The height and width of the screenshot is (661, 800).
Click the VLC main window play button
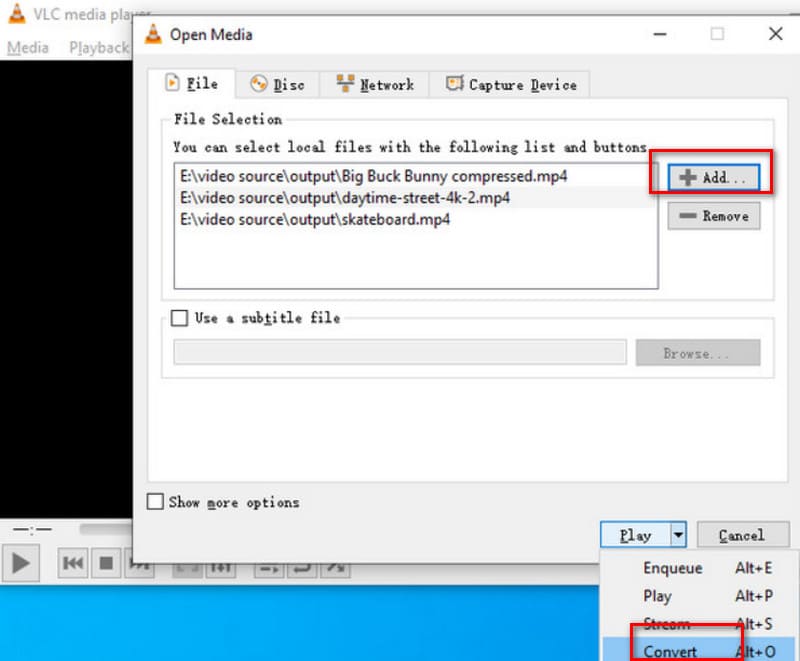[20, 564]
